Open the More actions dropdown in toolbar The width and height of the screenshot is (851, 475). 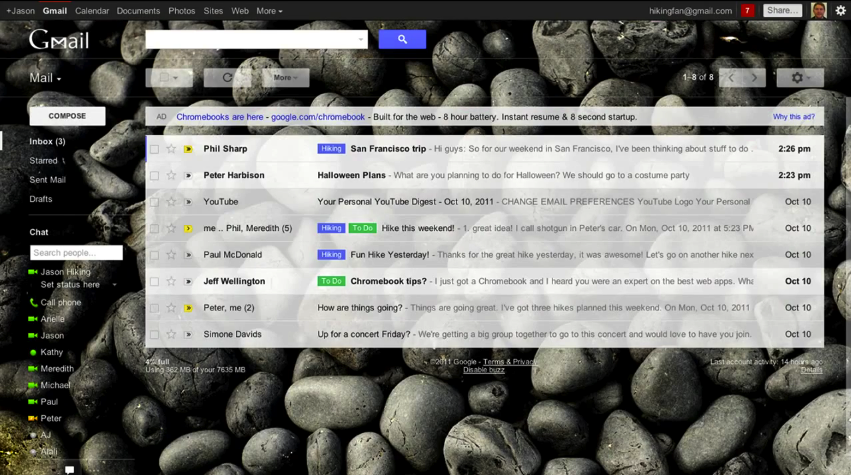tap(285, 77)
